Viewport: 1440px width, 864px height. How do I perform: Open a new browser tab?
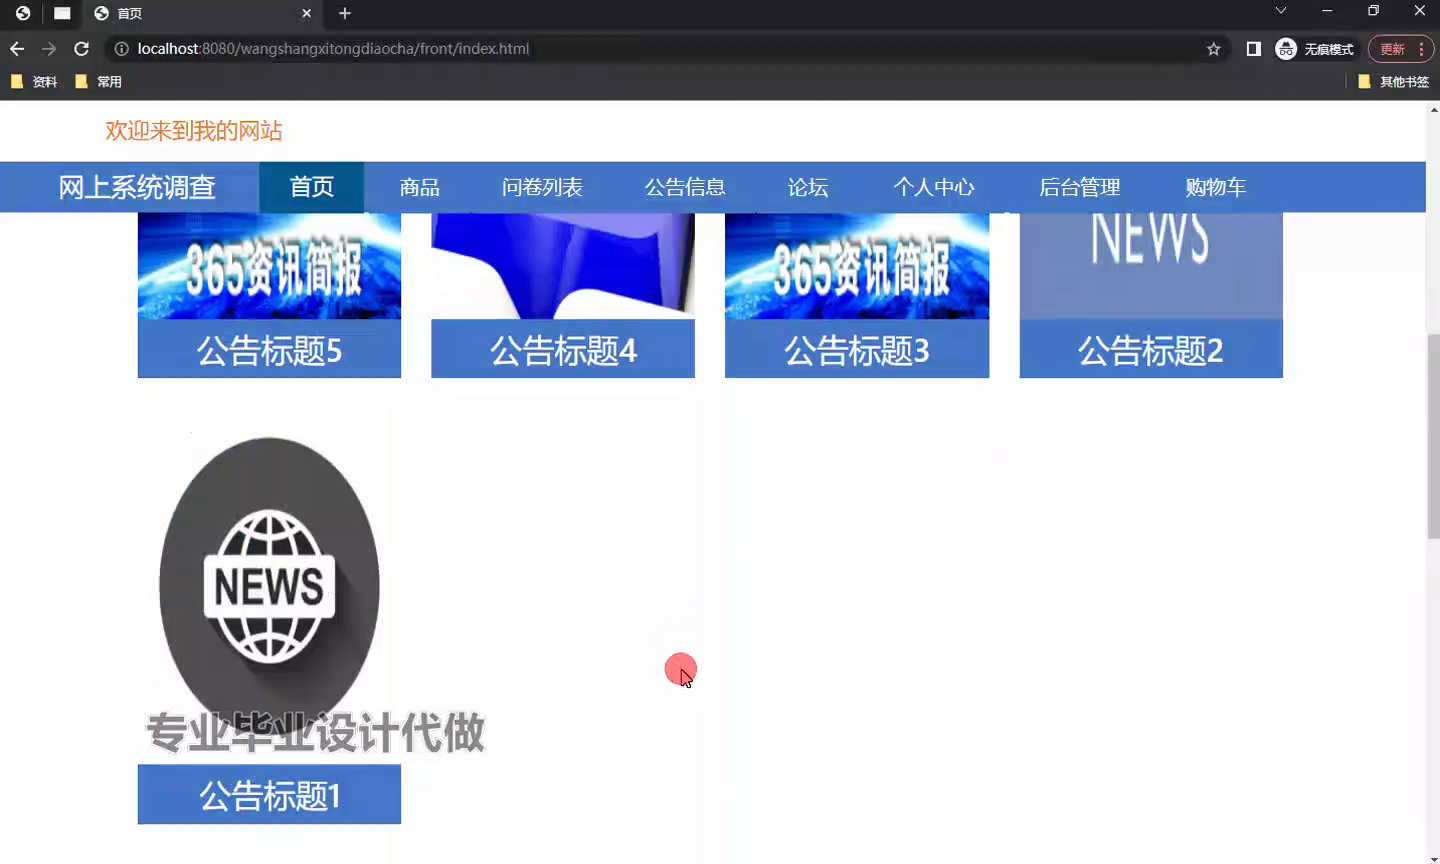345,13
